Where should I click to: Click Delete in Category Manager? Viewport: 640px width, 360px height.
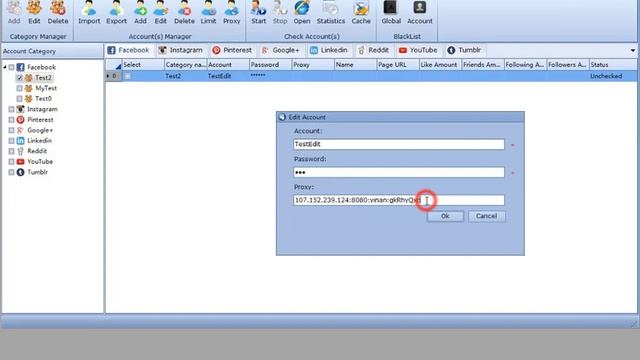tap(58, 12)
